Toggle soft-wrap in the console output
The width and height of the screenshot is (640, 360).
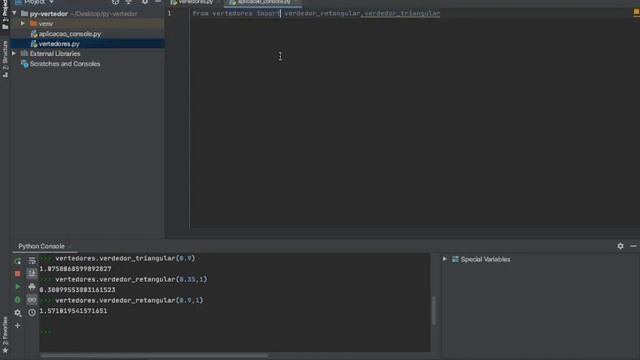tap(32, 261)
